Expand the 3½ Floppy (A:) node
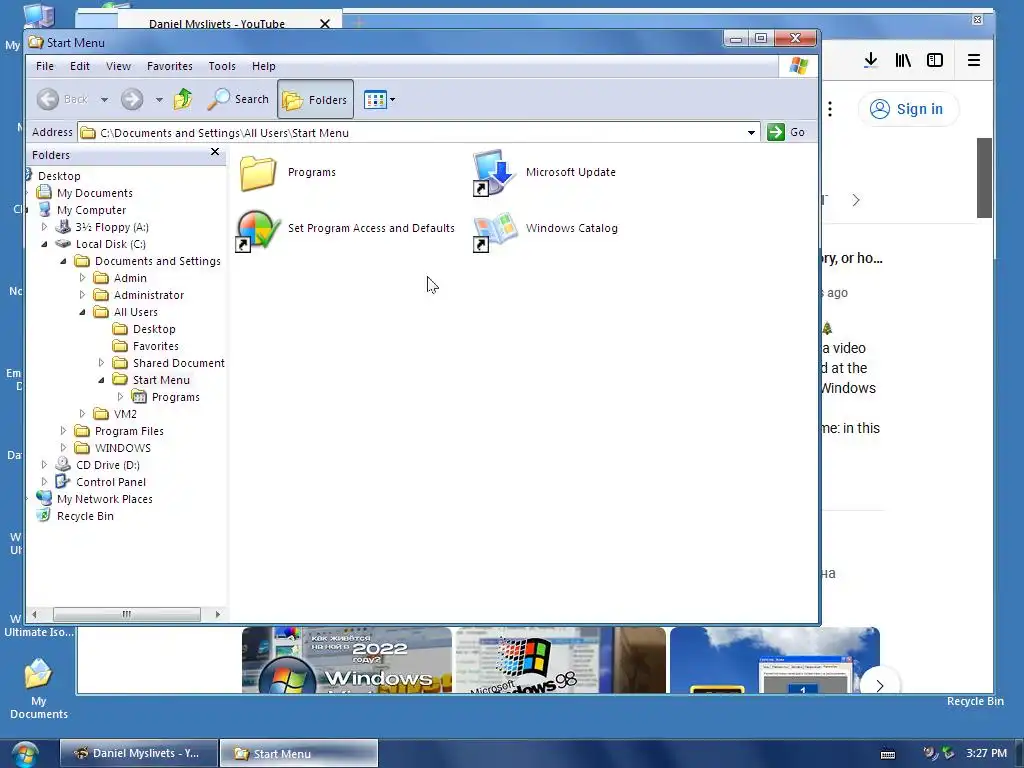 coord(44,227)
